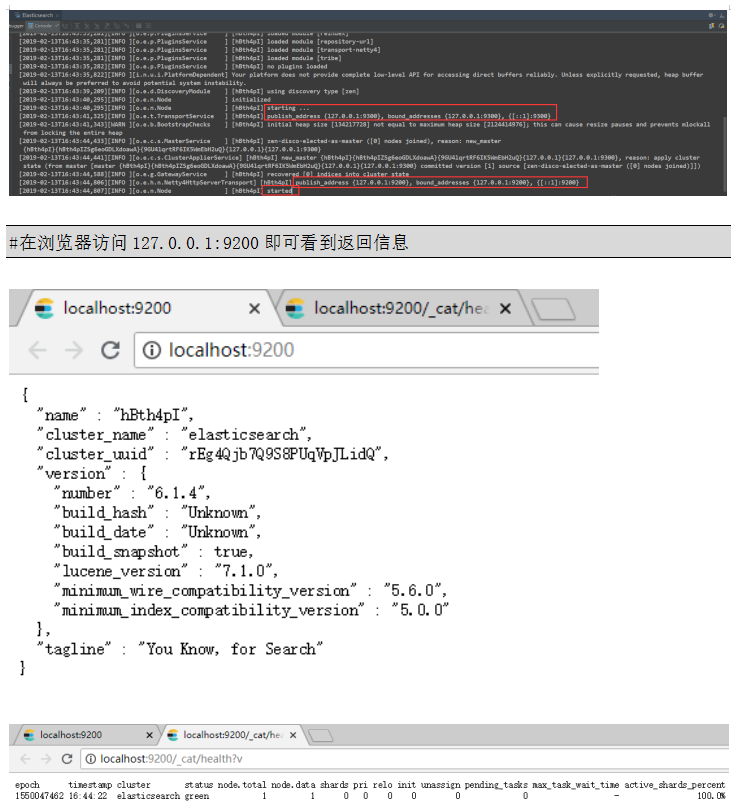Viewport: 742px width, 812px height.
Task: Click the rightmost icon below the gear in IDE
Action: click(721, 26)
